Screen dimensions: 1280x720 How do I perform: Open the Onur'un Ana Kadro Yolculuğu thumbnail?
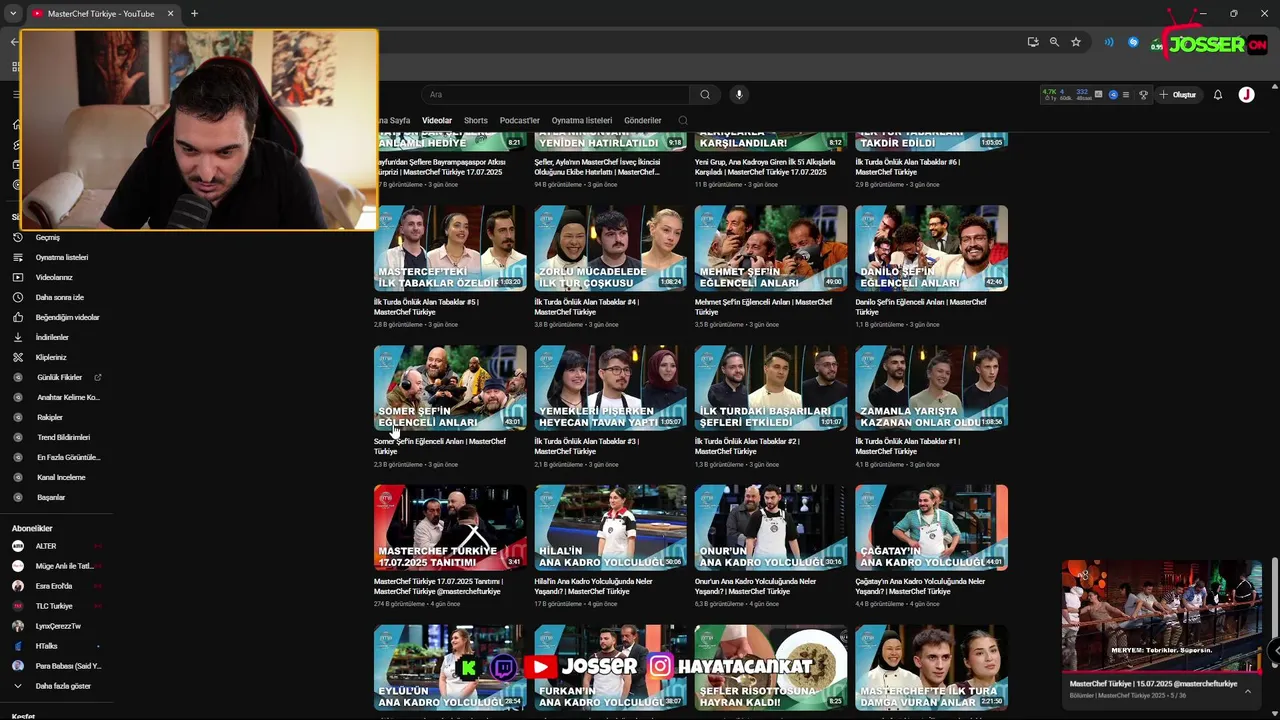coord(771,528)
